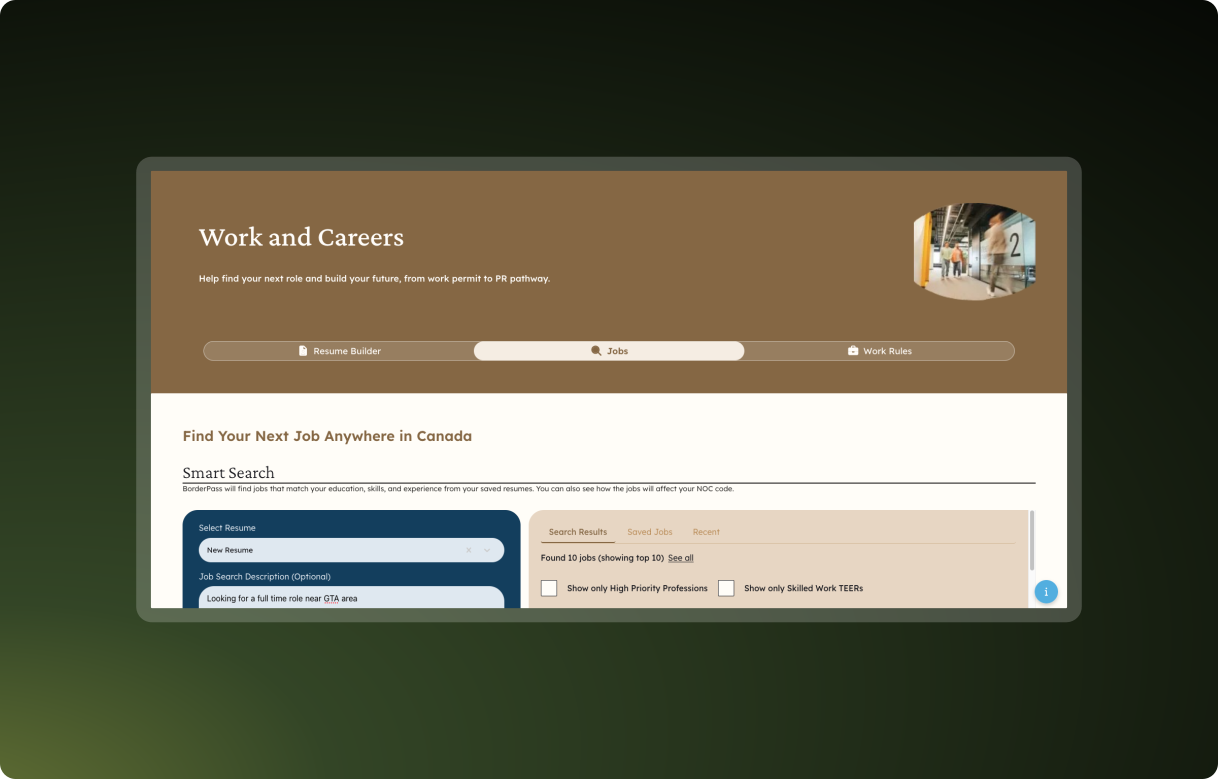Click the New Resume selection field
Screen dimensions: 1218x779
click(330, 550)
